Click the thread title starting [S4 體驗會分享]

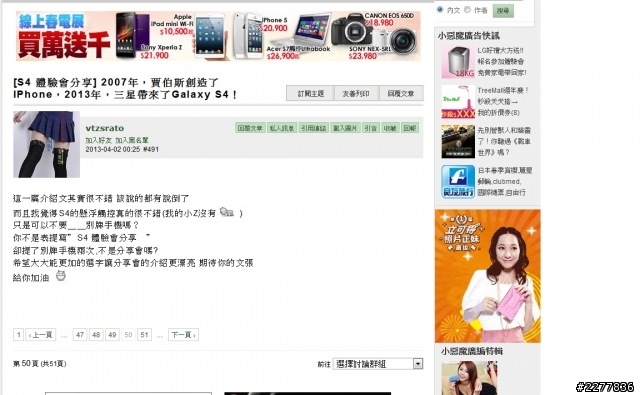click(x=125, y=88)
